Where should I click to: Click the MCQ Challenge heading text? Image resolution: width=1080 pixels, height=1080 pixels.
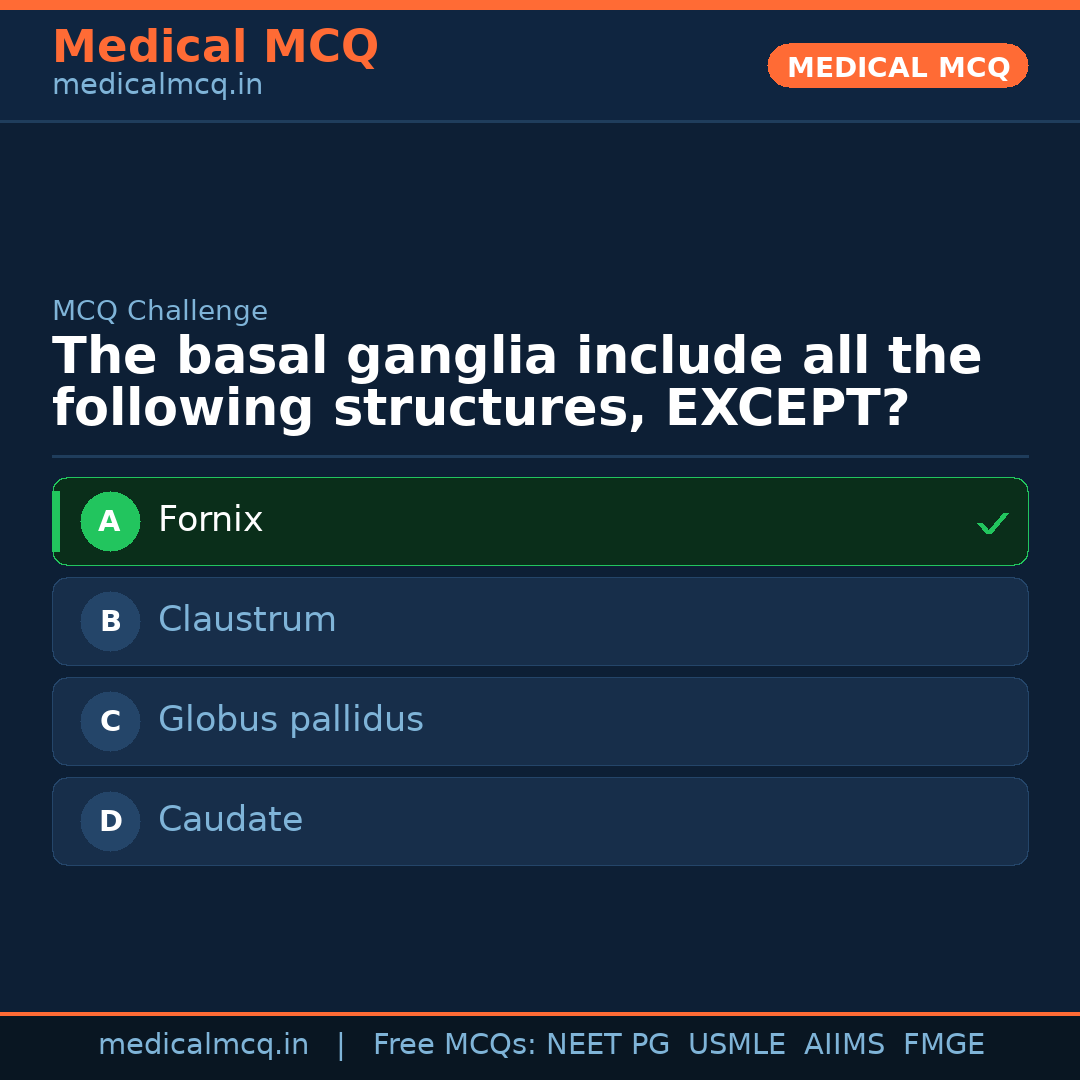159,310
